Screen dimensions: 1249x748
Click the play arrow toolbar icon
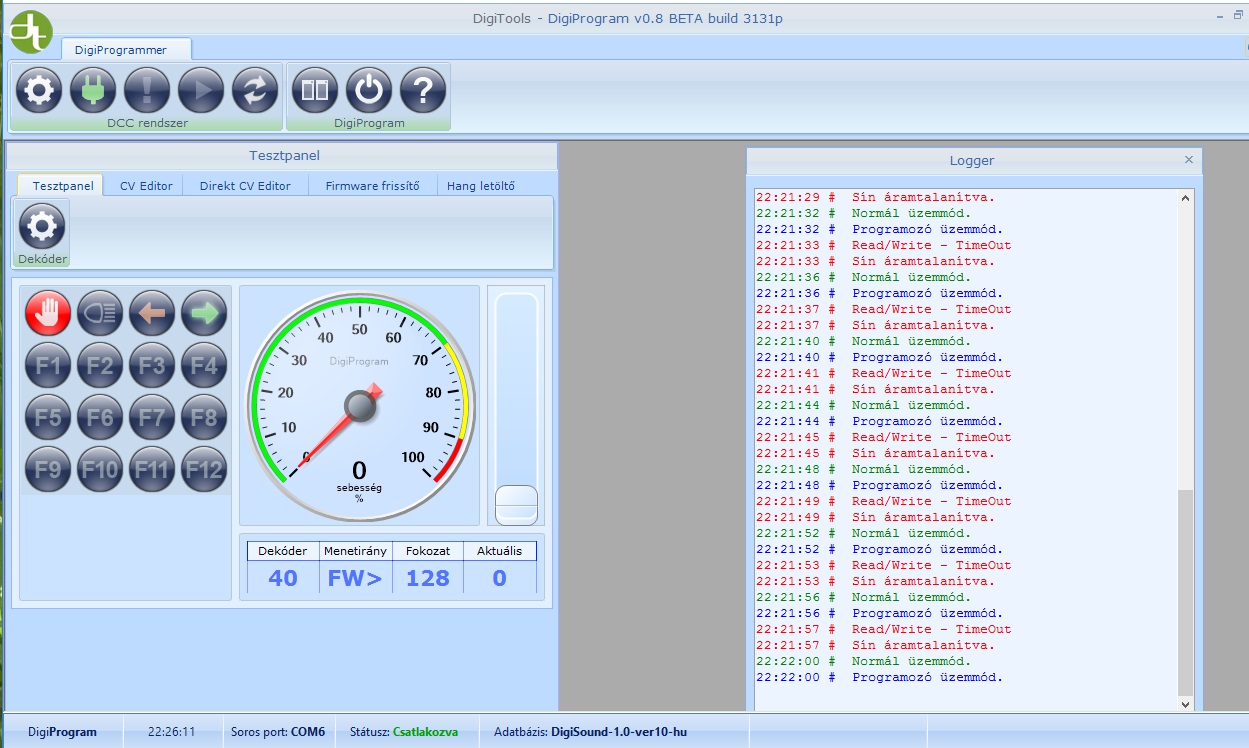click(201, 91)
